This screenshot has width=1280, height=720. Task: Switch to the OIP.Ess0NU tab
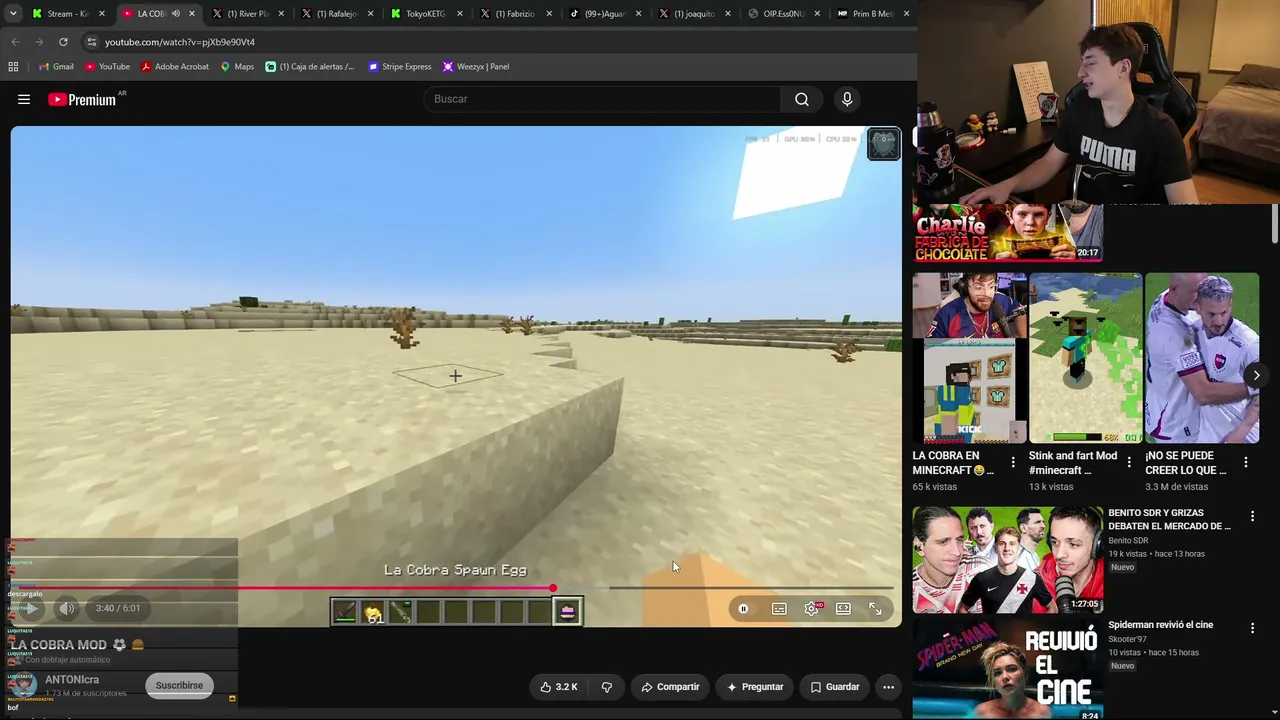point(784,14)
